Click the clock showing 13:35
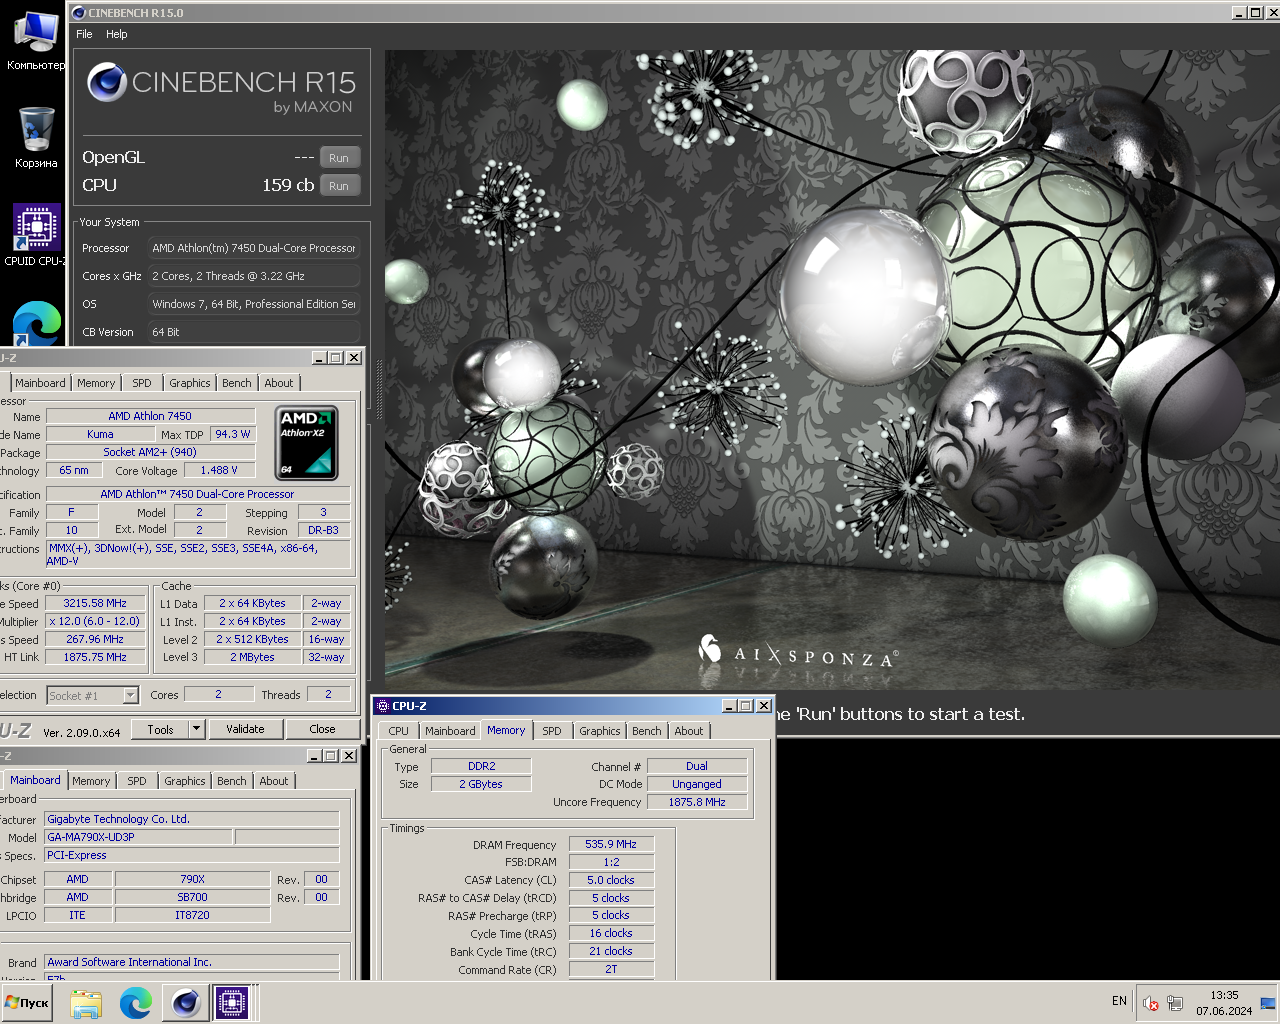The width and height of the screenshot is (1280, 1024). point(1224,995)
